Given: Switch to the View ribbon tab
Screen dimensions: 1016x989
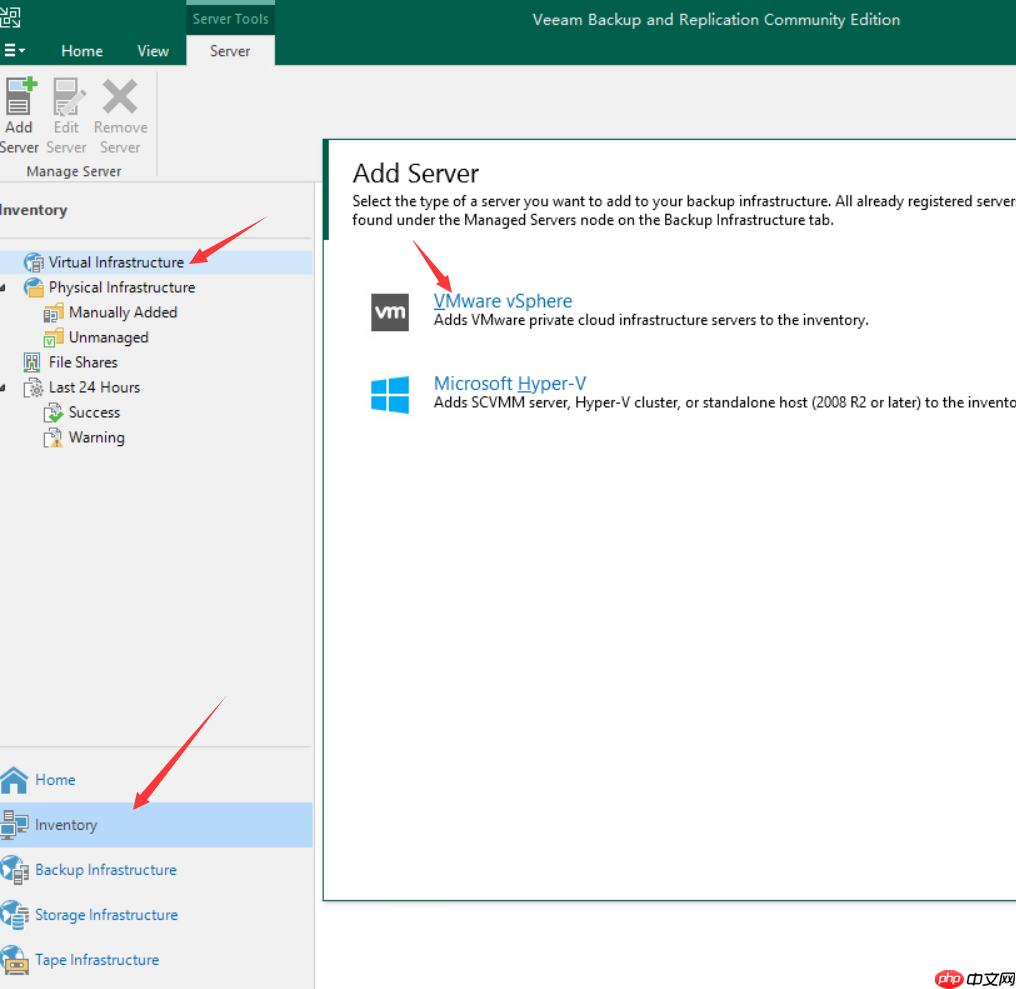Looking at the screenshot, I should (x=153, y=51).
